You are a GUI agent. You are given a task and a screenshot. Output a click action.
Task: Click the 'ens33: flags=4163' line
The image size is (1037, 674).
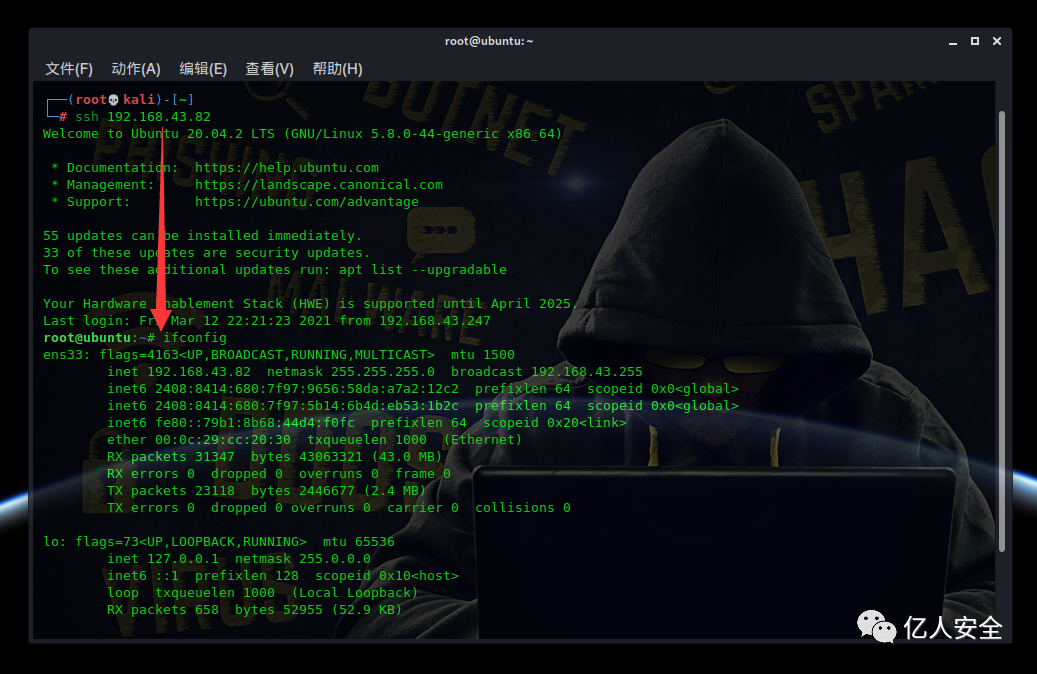pos(278,355)
